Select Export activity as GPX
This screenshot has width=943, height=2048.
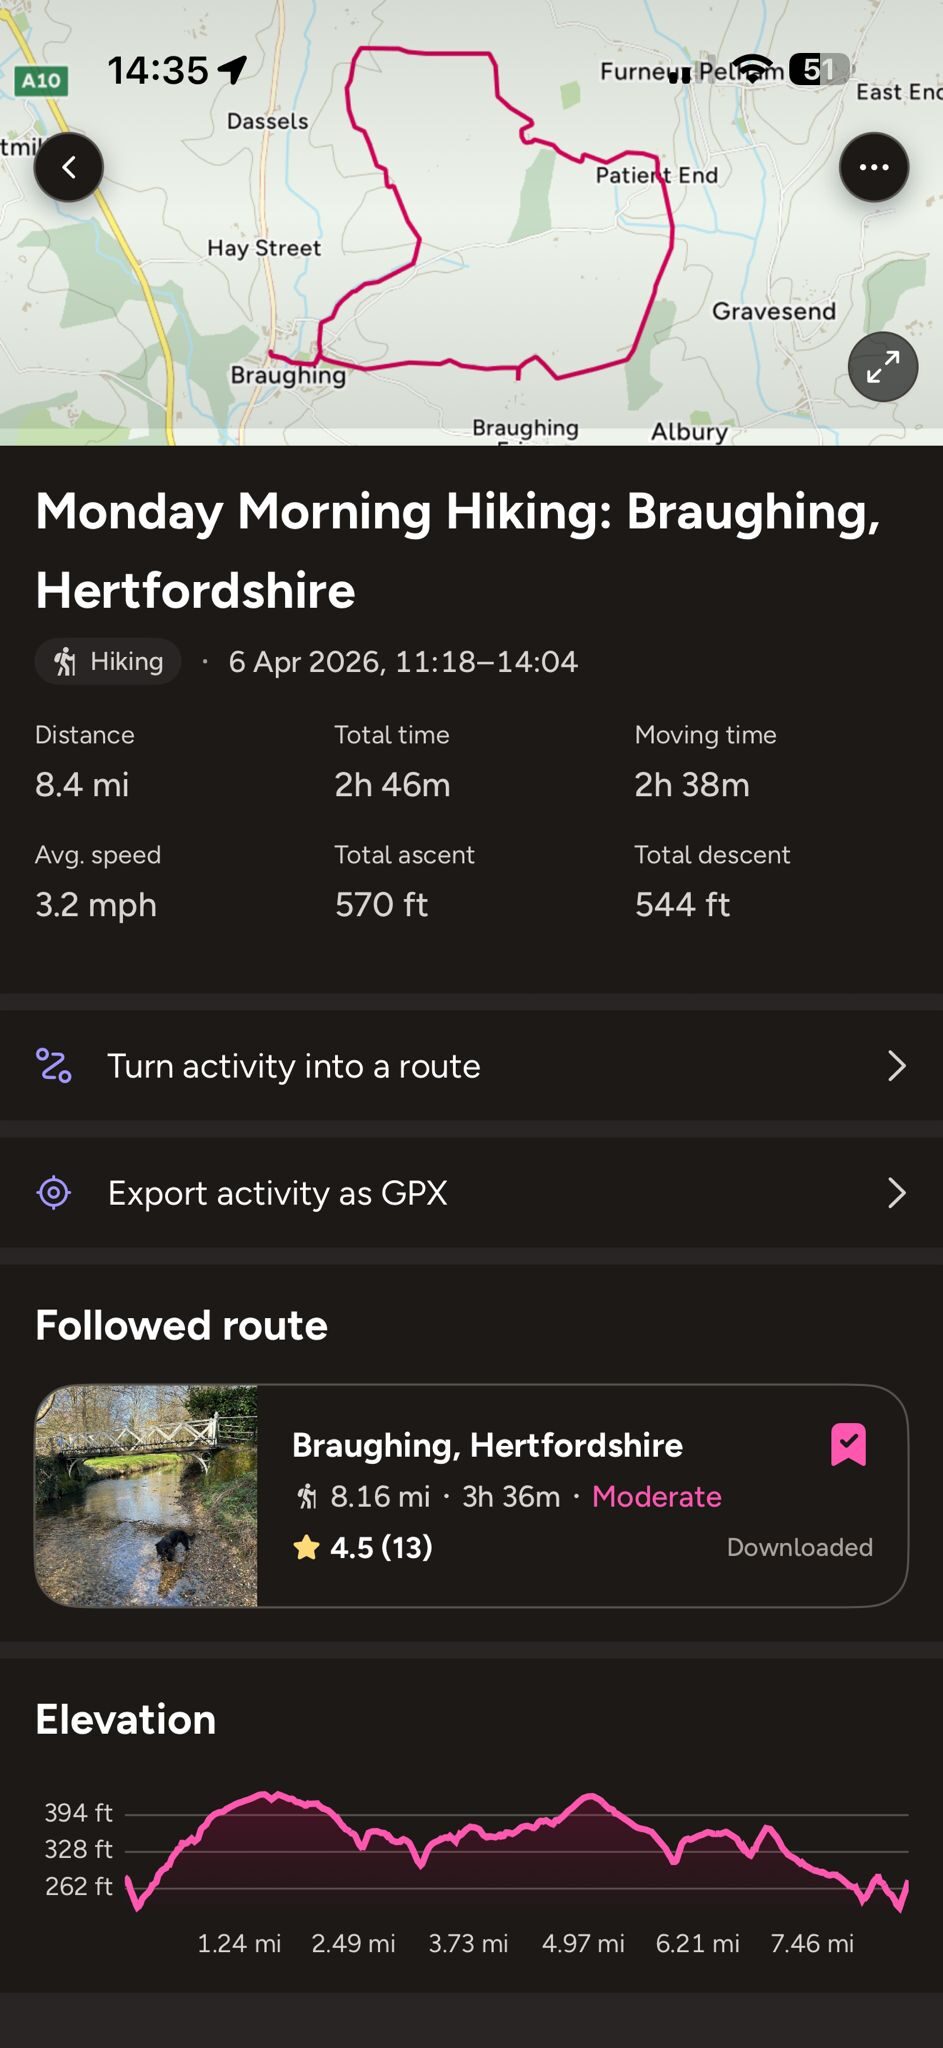tap(278, 1193)
